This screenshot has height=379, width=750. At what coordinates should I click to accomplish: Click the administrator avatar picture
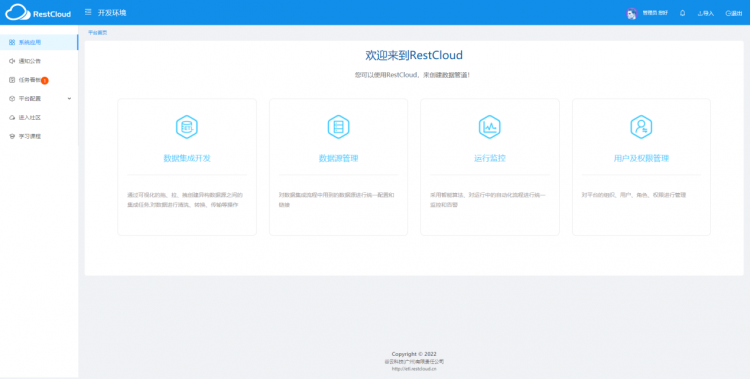pyautogui.click(x=632, y=13)
